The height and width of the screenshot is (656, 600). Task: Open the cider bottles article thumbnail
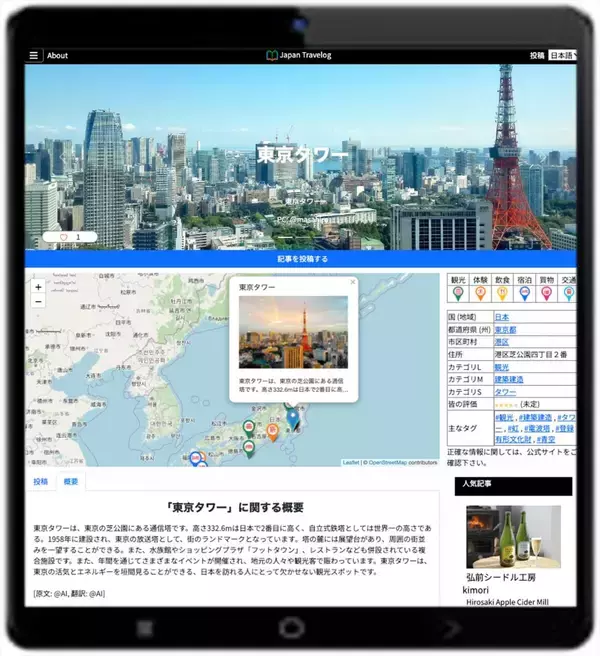[513, 537]
